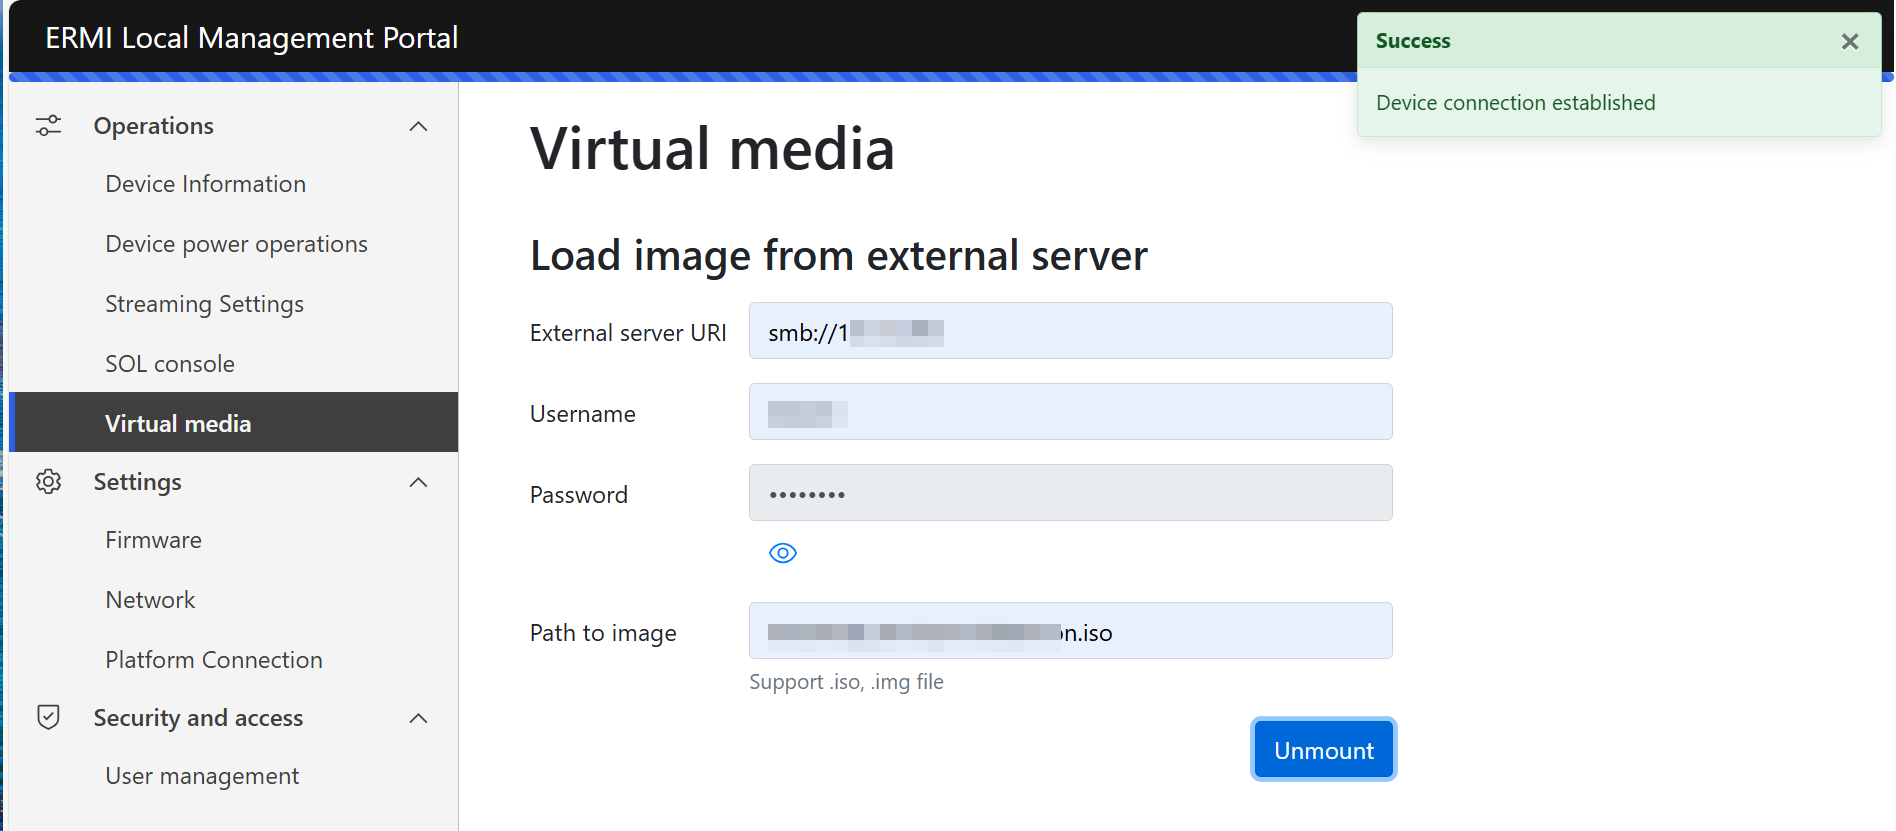The height and width of the screenshot is (831, 1896).
Task: Open the SOL console
Action: point(170,364)
